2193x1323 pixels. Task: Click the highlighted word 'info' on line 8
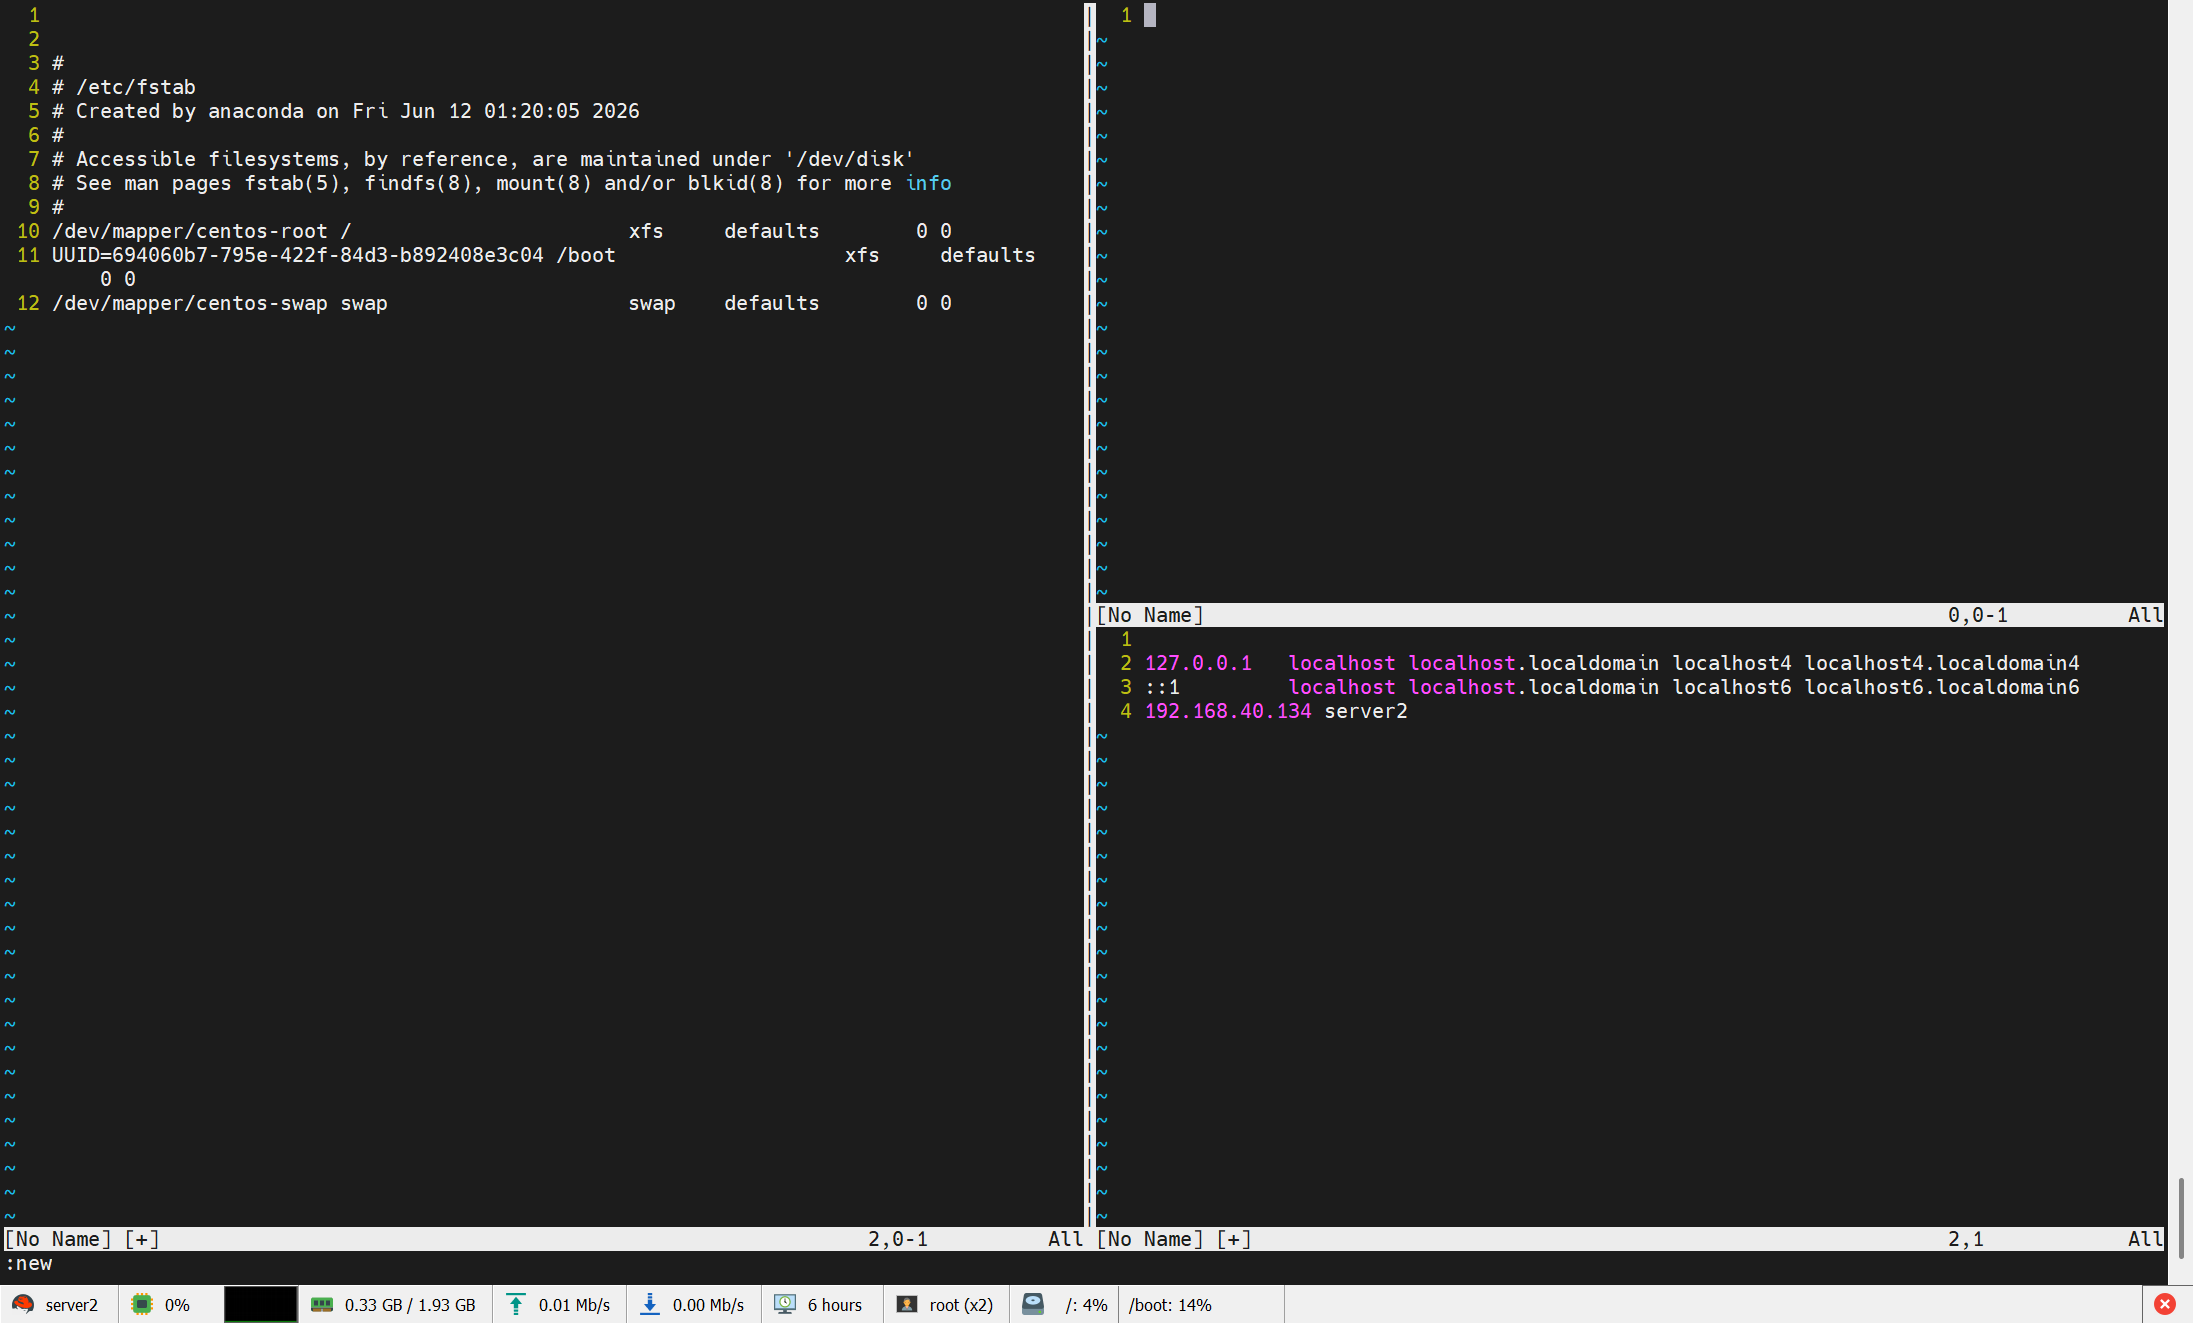coord(928,183)
